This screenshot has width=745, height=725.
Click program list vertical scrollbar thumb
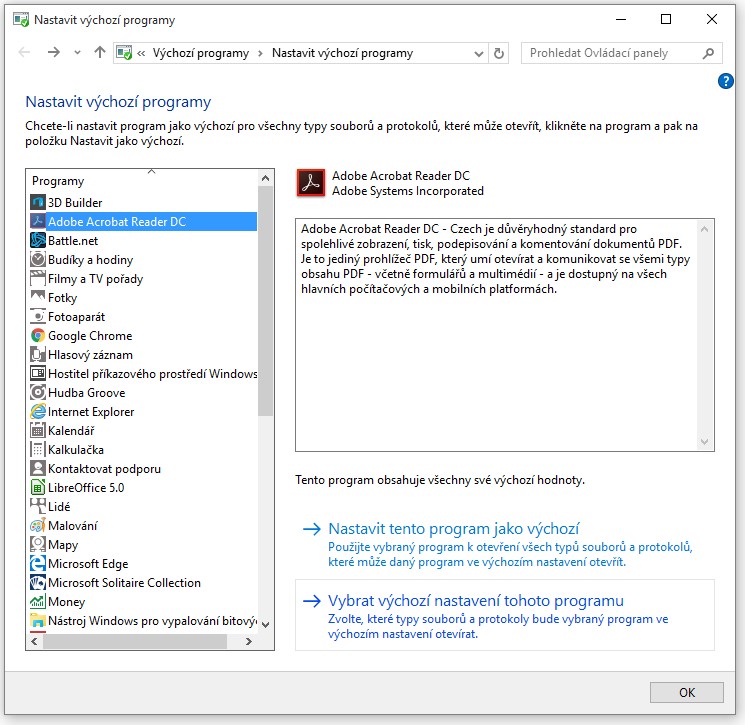(x=266, y=301)
